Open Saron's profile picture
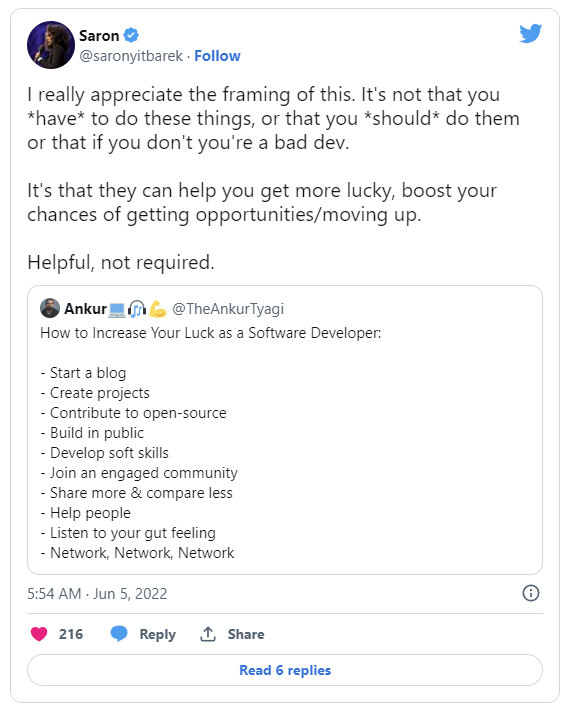The height and width of the screenshot is (711, 570). coord(51,45)
